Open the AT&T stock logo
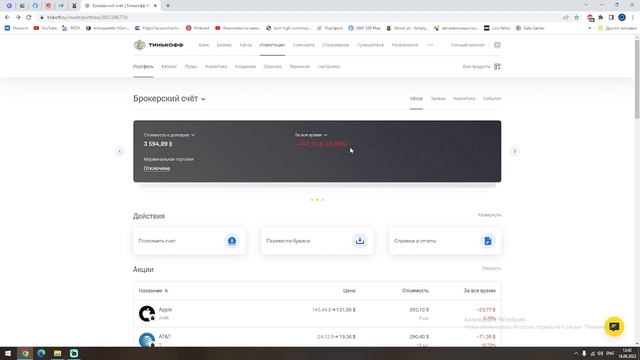Viewport: 640px width, 360px height. (147, 340)
